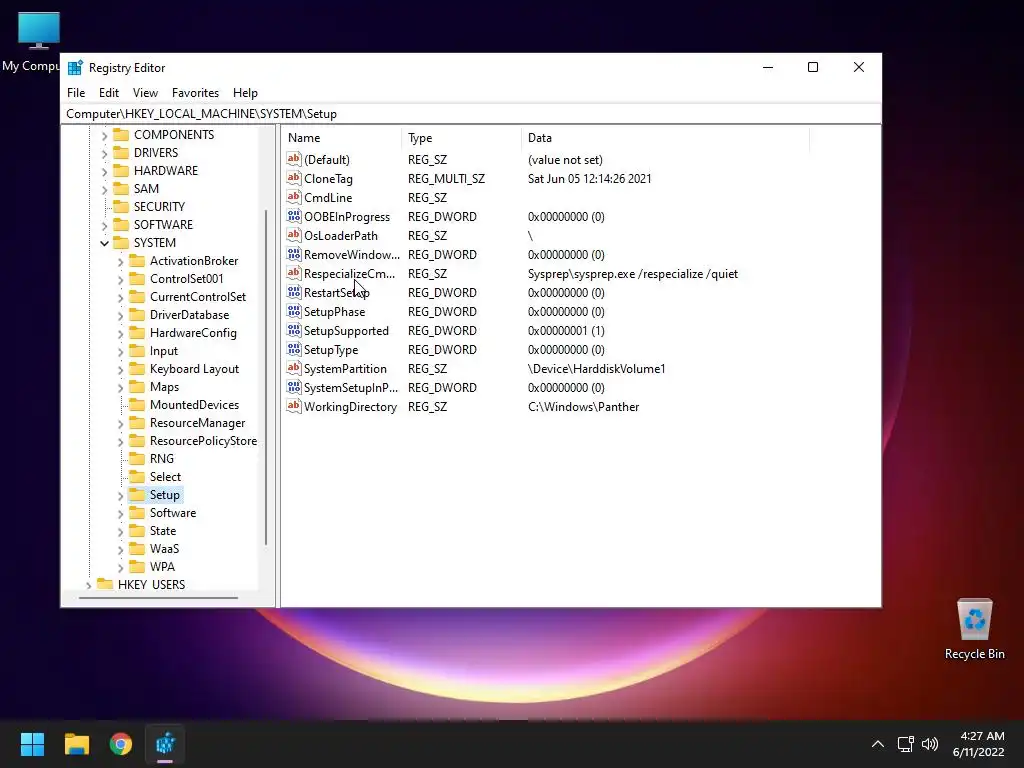Viewport: 1024px width, 768px height.
Task: Open the Help menu
Action: coord(245,93)
